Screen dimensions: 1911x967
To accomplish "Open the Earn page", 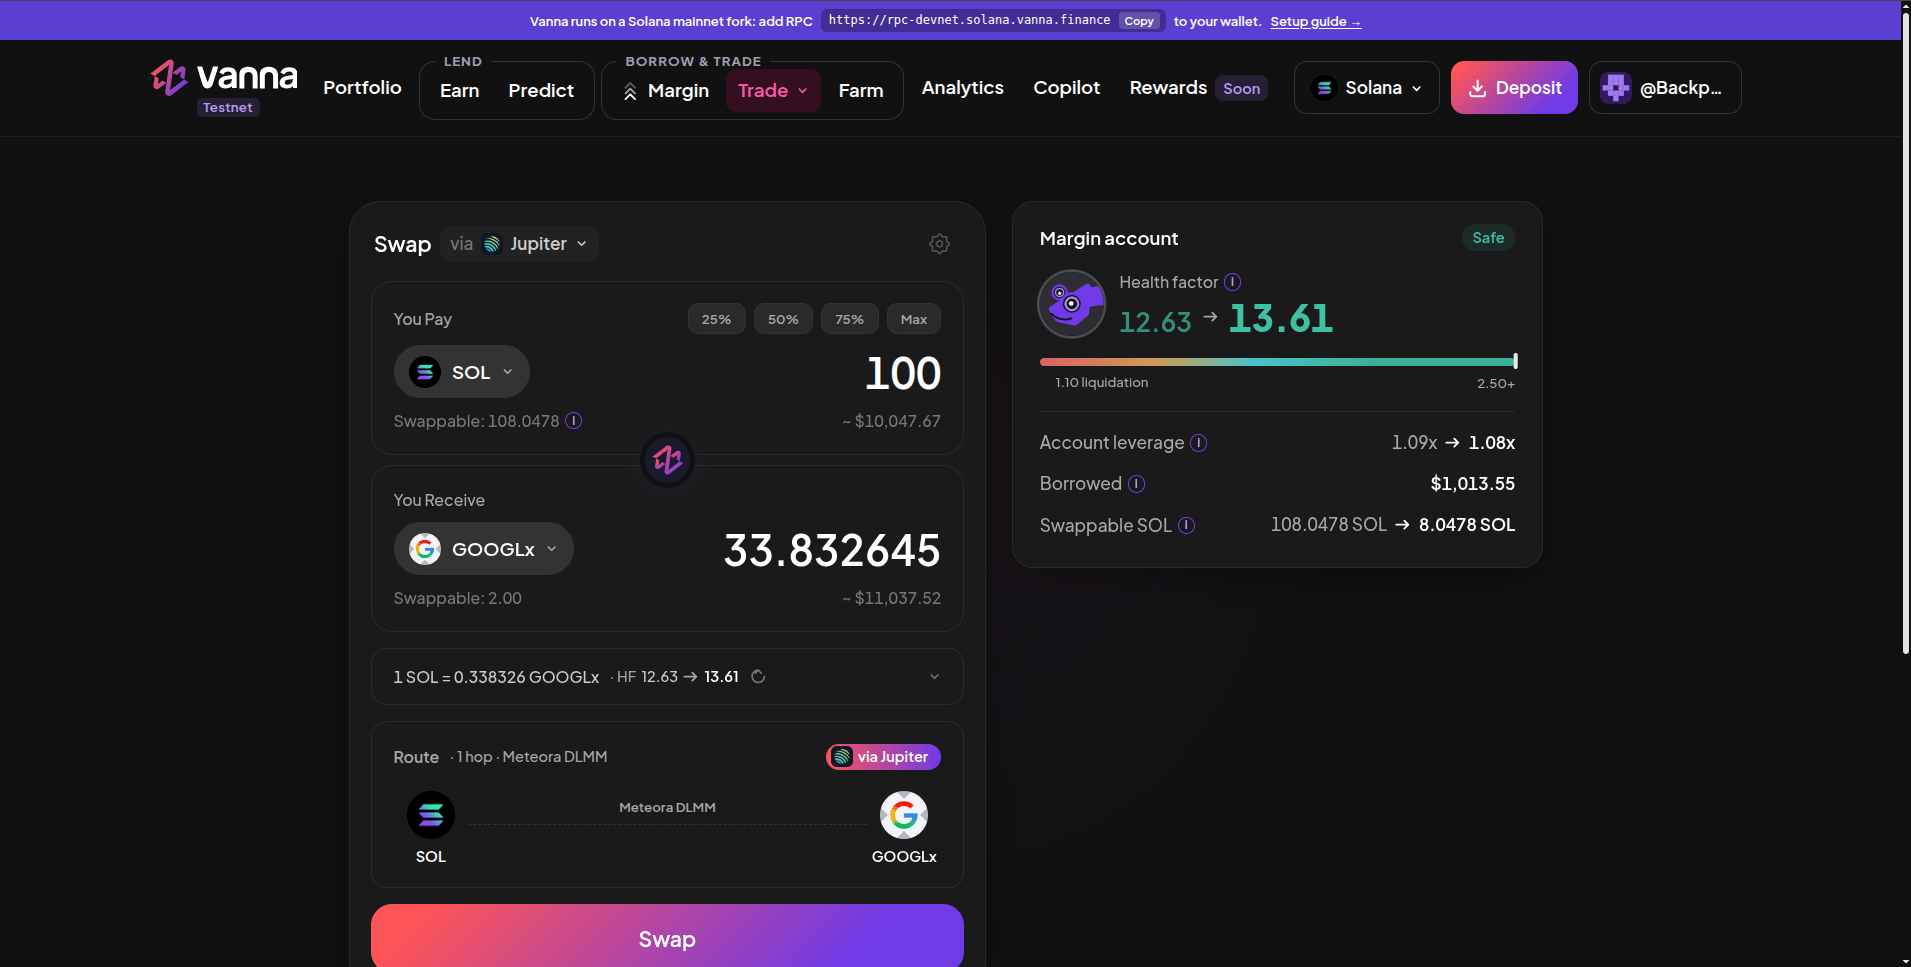I will pos(460,91).
